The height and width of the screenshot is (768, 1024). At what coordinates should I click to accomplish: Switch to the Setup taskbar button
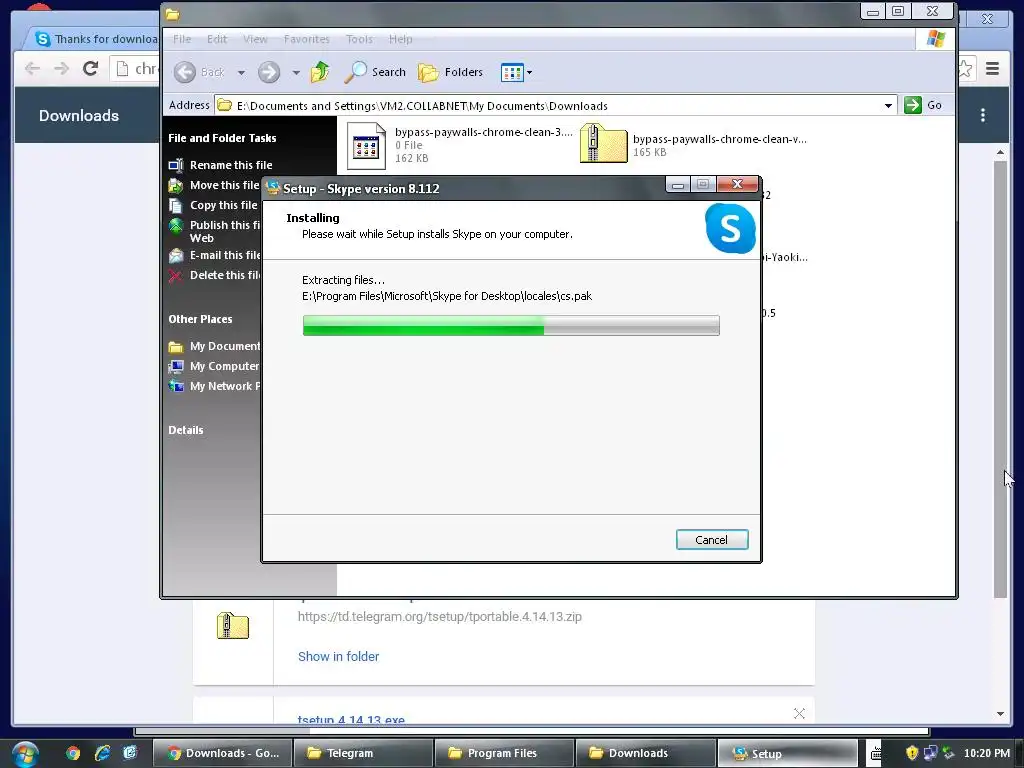tap(787, 753)
